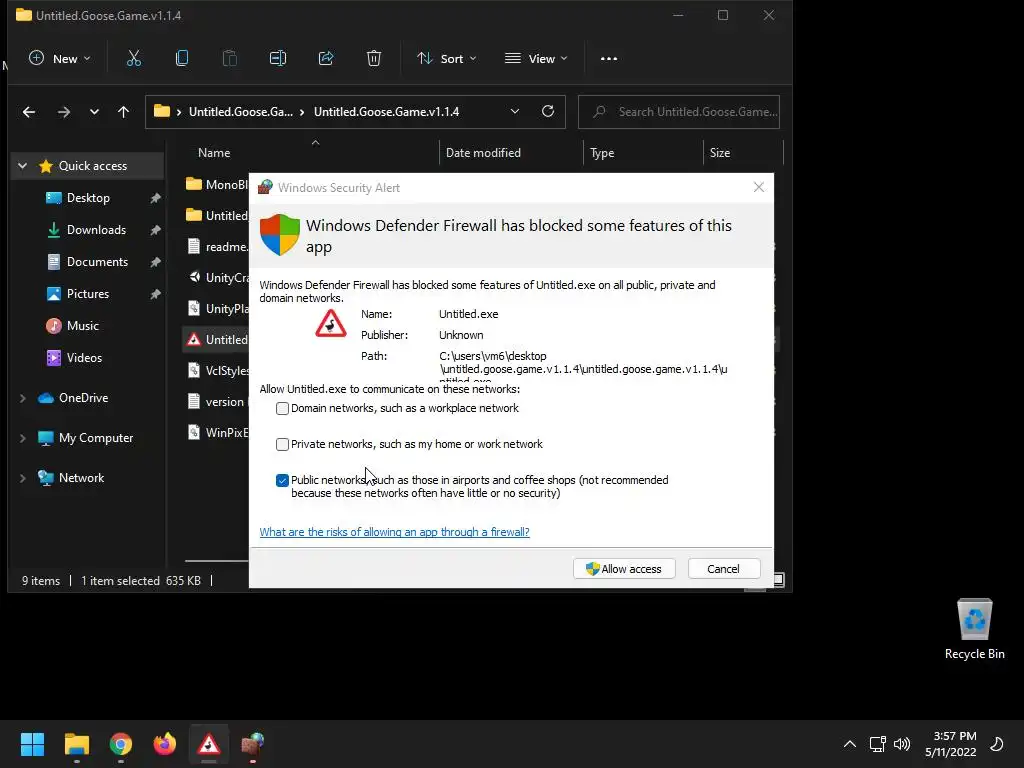Open the Sort options dropdown
This screenshot has width=1024, height=768.
pos(447,58)
